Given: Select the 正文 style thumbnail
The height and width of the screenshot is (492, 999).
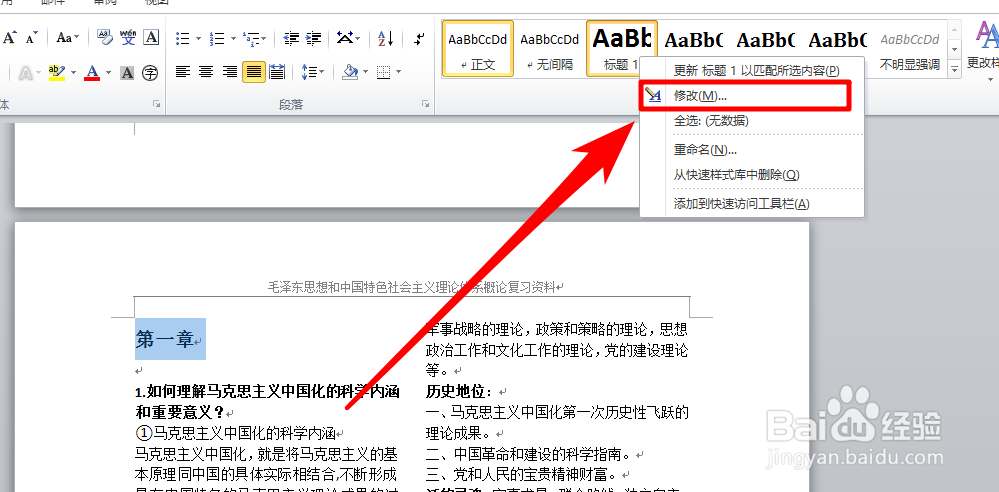Looking at the screenshot, I should click(478, 48).
